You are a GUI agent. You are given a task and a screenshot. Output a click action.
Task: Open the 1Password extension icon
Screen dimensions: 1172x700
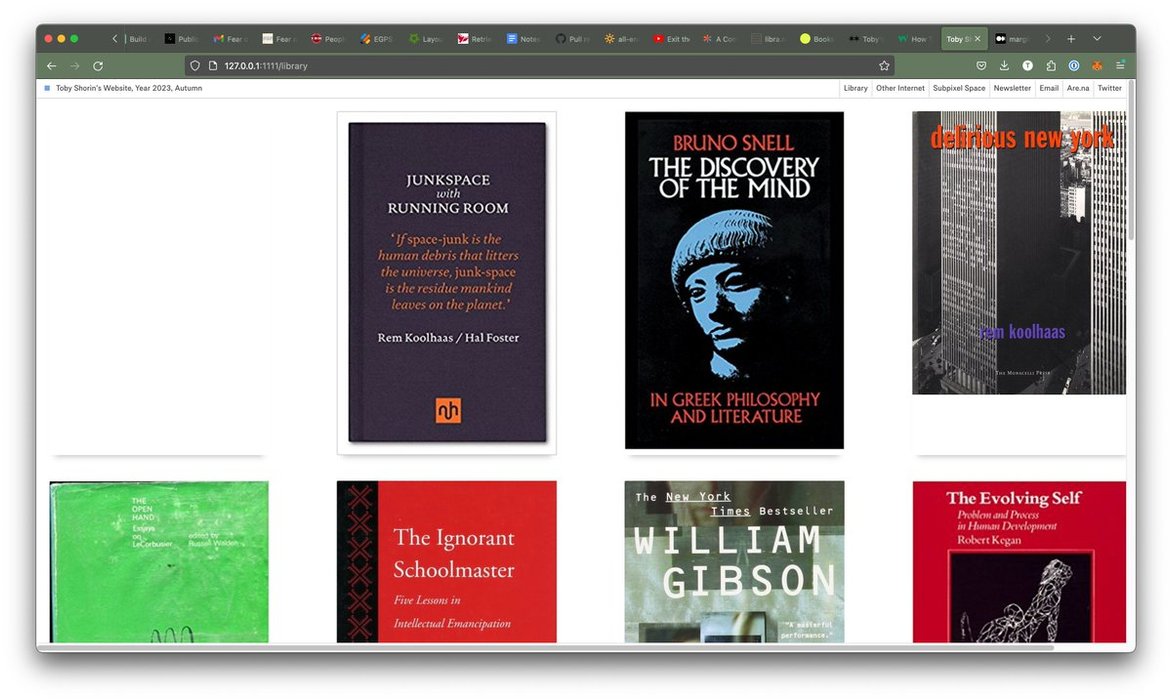1074,66
